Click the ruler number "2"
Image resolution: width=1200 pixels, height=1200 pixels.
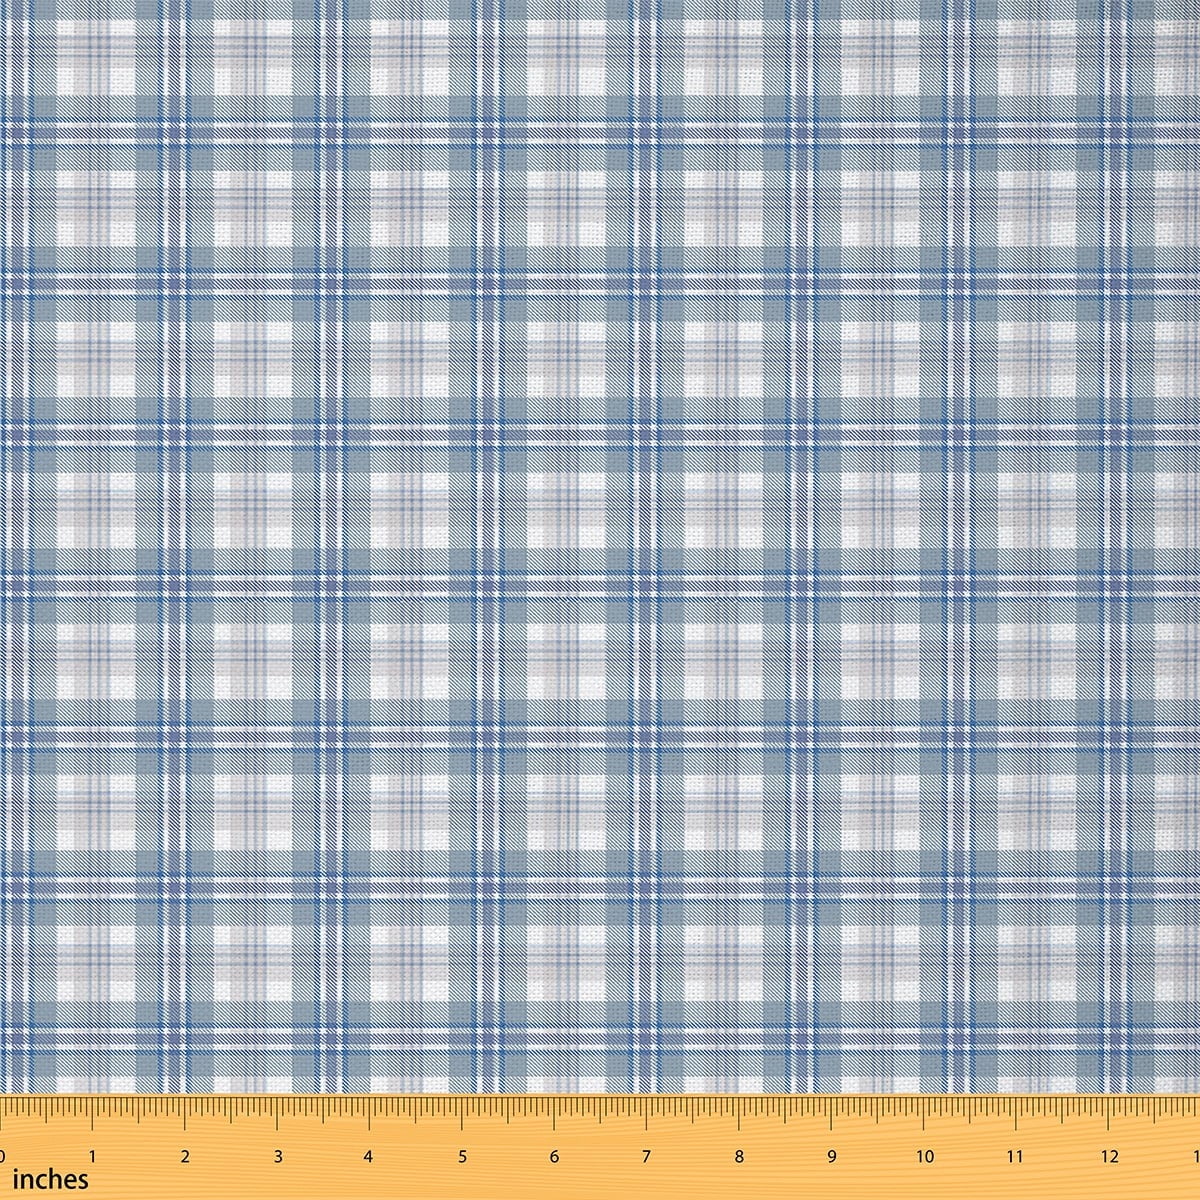coord(185,1157)
